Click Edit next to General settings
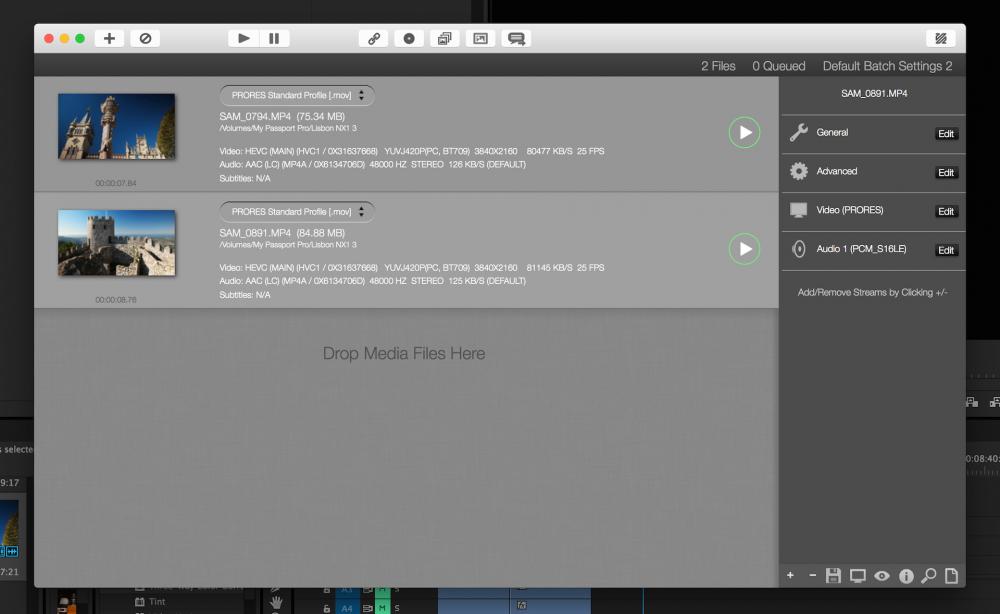Viewport: 1000px width, 614px height. tap(946, 134)
